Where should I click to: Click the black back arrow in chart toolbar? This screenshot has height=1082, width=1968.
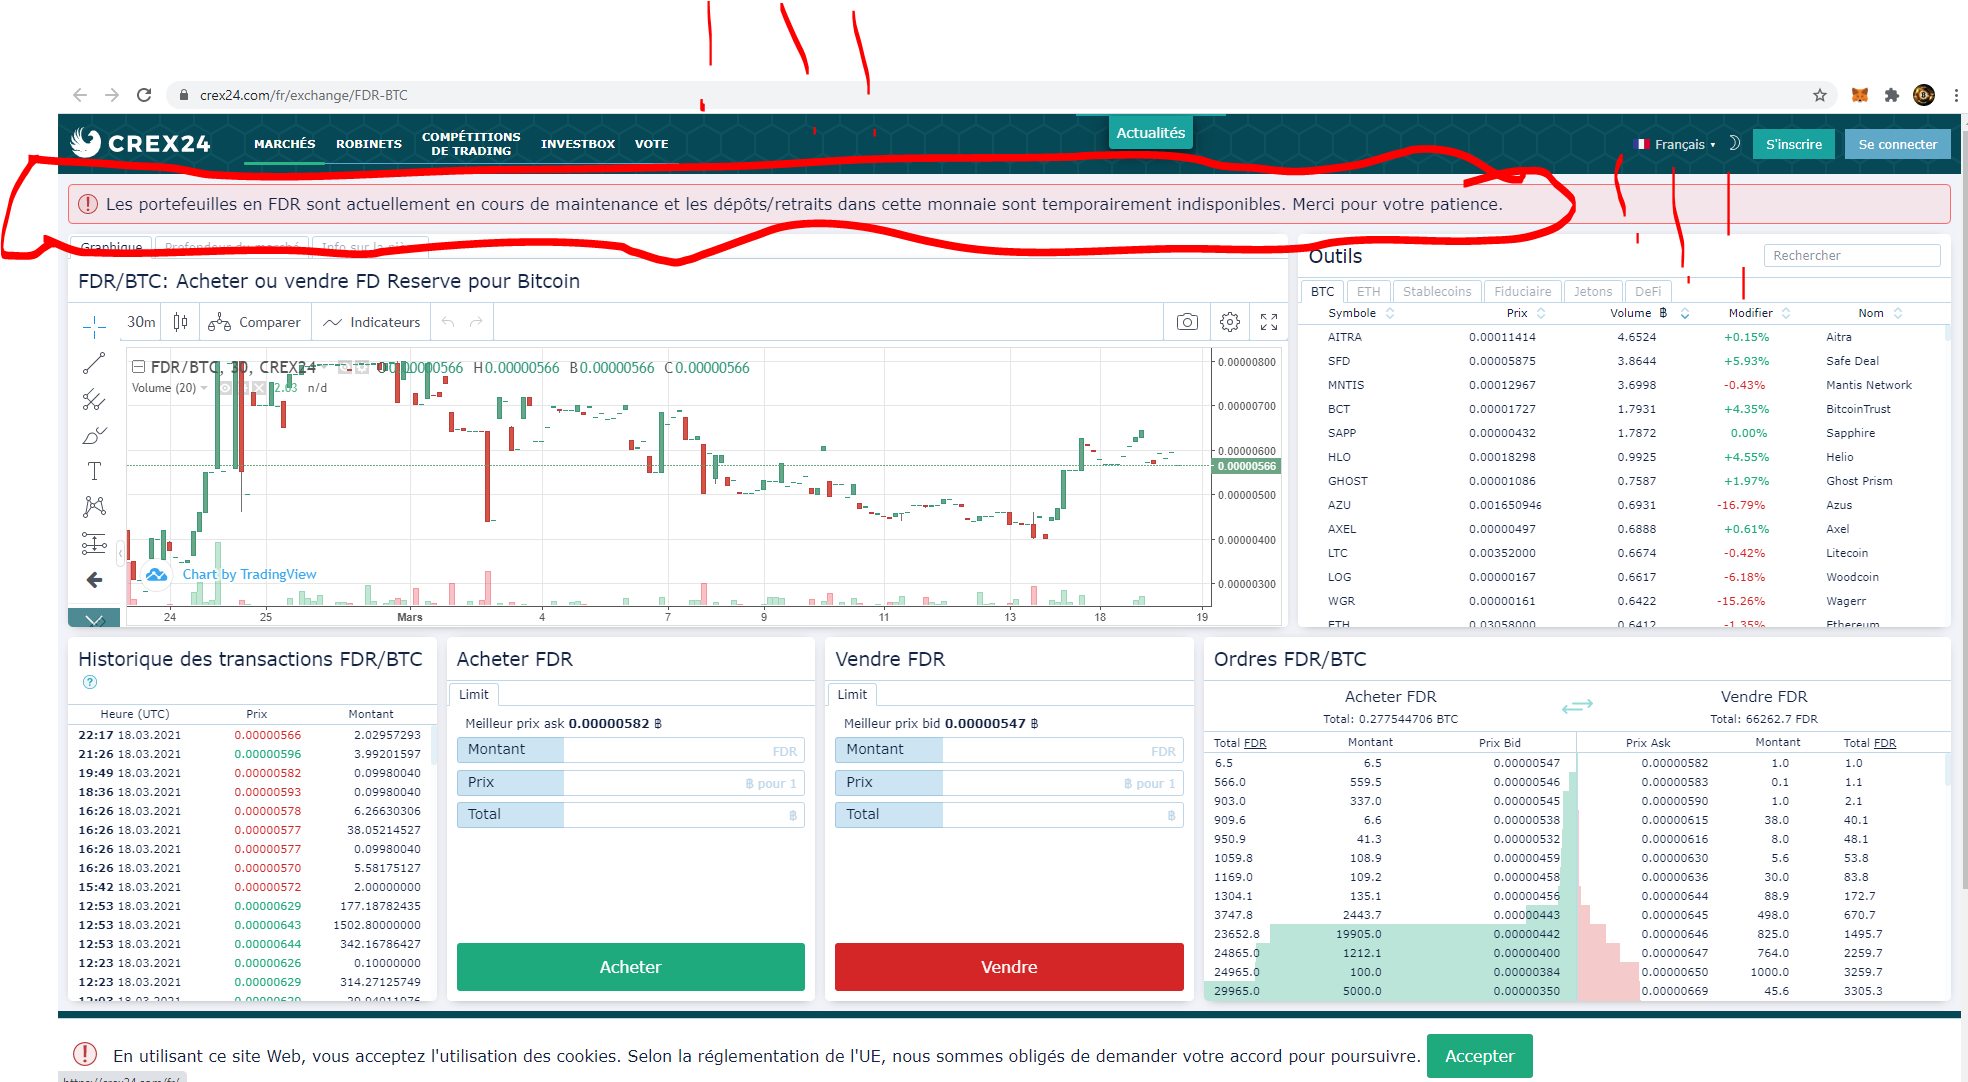click(94, 580)
